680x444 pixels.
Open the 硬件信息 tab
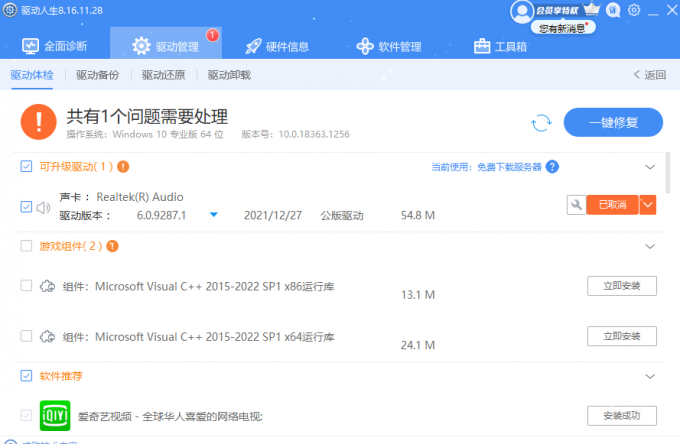point(277,46)
